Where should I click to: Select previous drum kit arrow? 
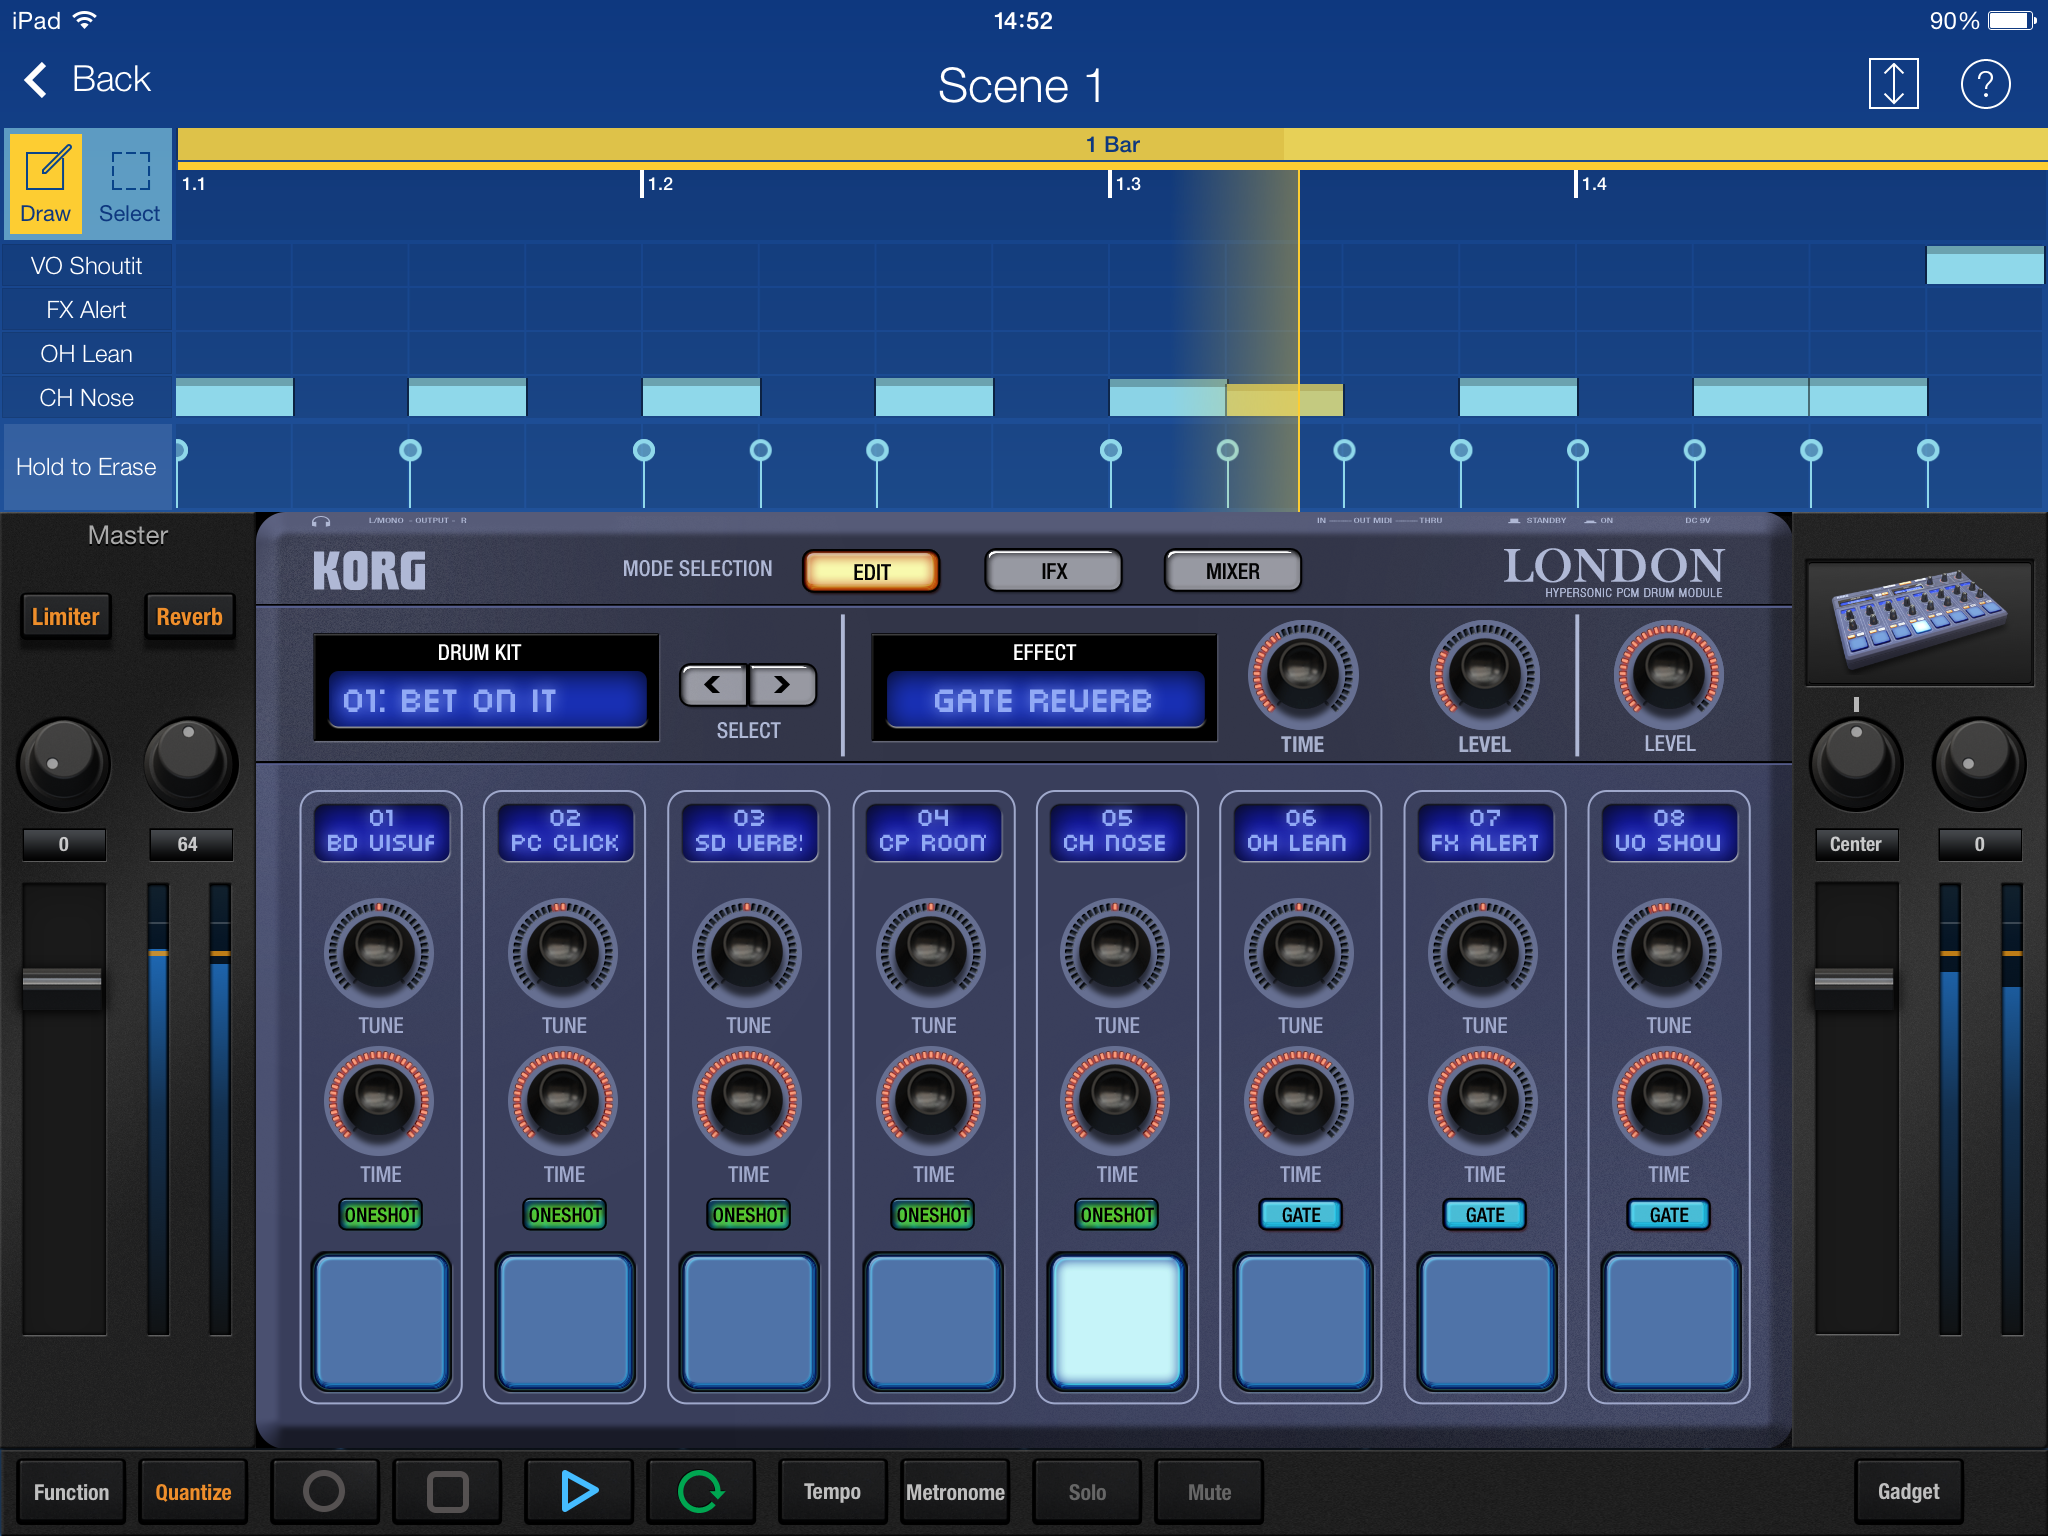click(x=713, y=686)
